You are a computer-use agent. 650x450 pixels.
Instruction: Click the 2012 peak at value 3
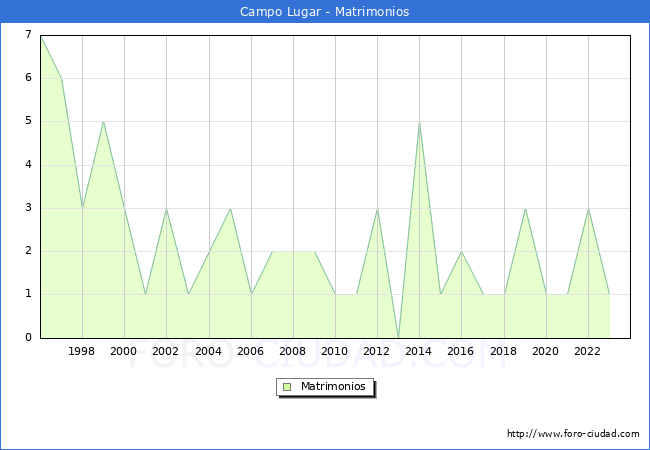click(x=377, y=208)
